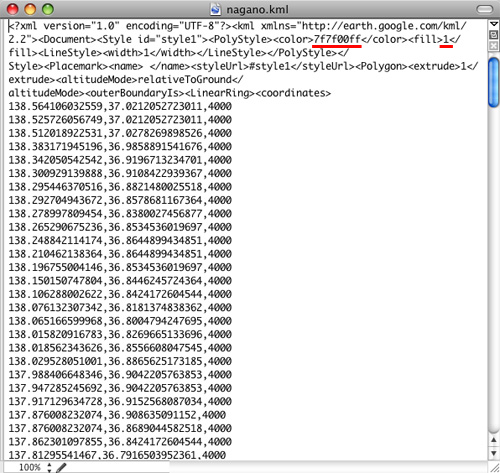Place cursor at underlined fill value 1
500x473 pixels.
click(446, 39)
